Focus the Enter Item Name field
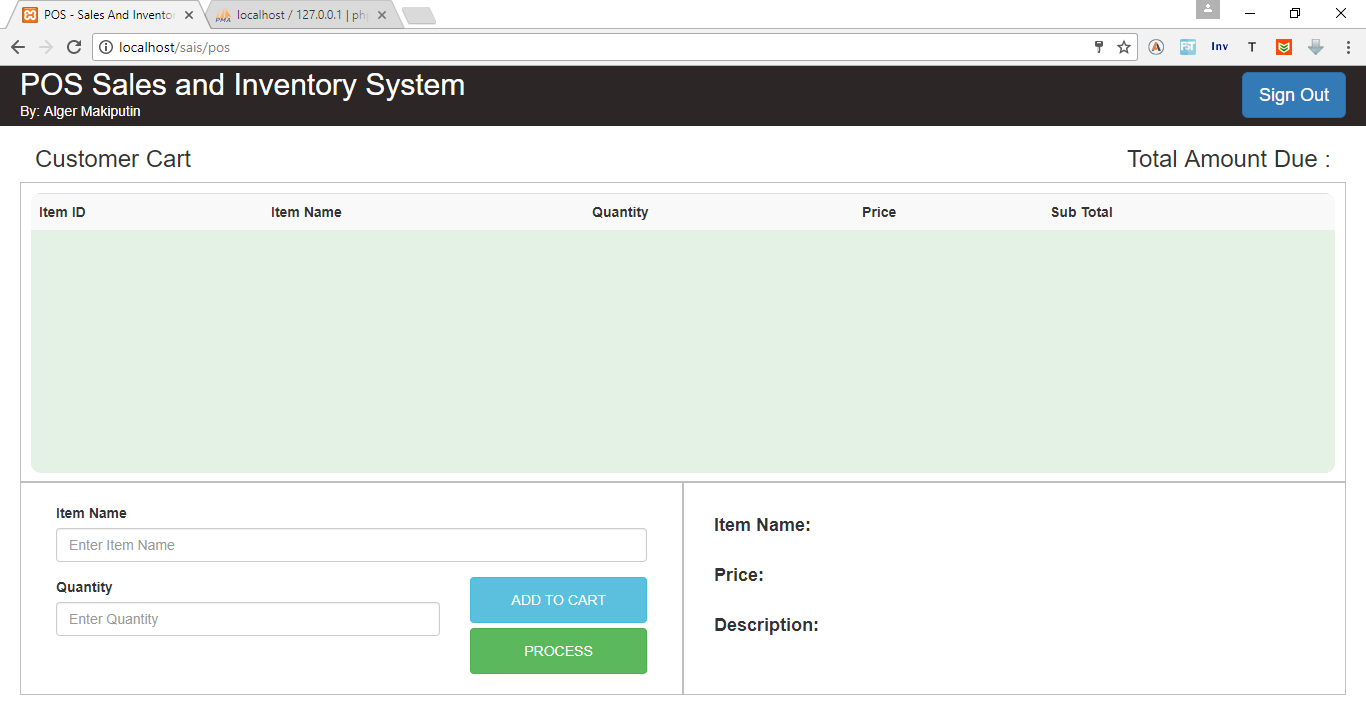 point(351,545)
